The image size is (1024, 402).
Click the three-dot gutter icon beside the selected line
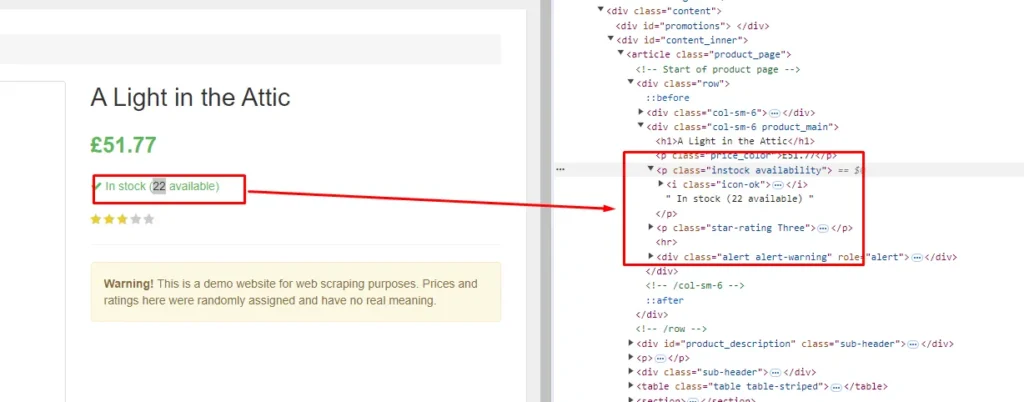(561, 170)
